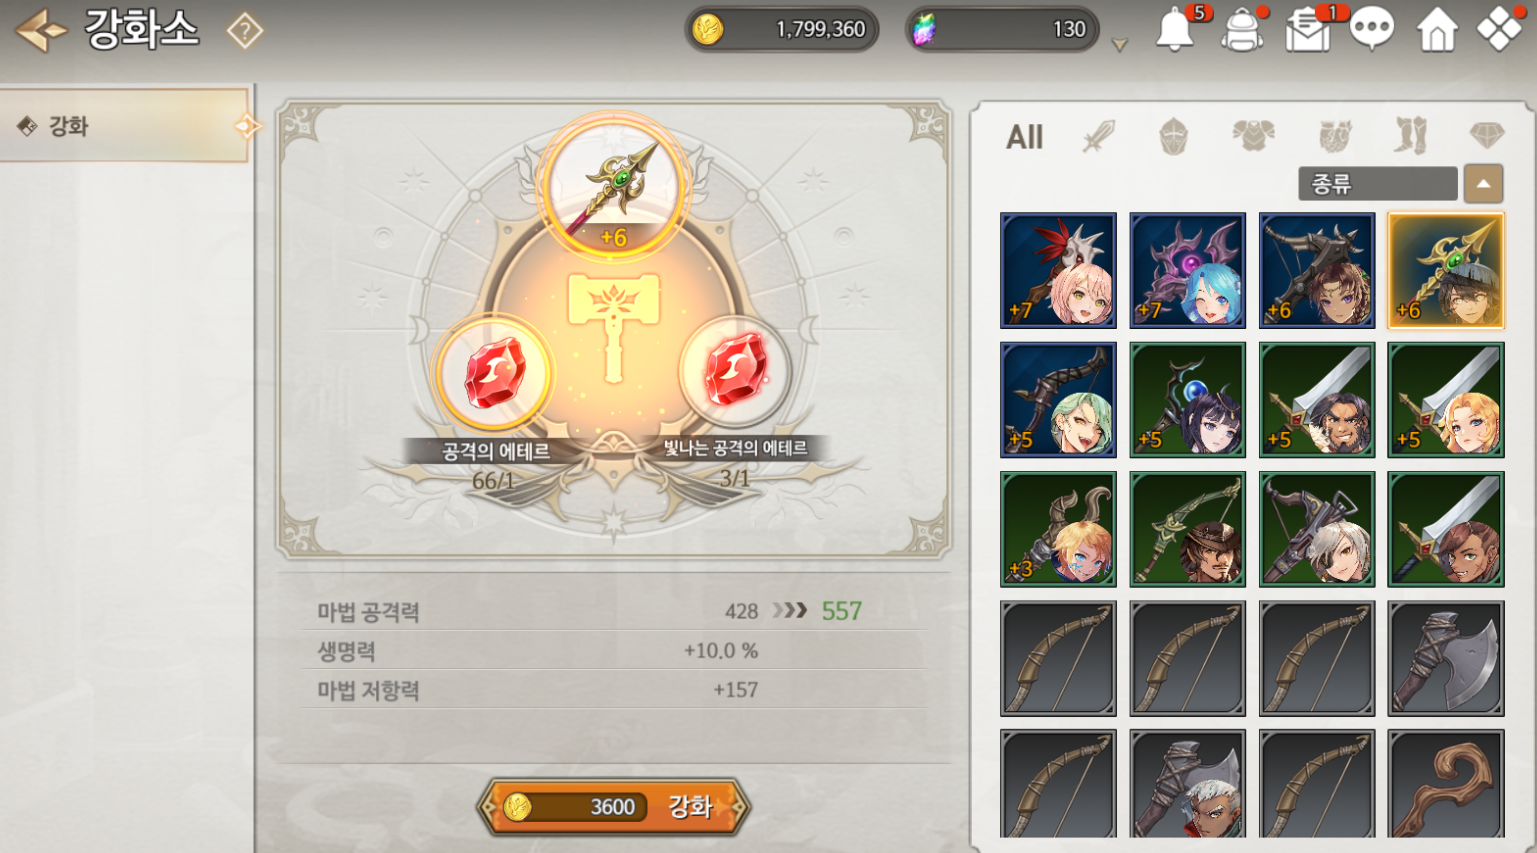Screen dimensions: 1537x853
Task: Open the mailbox envelope icon
Action: pos(1308,31)
